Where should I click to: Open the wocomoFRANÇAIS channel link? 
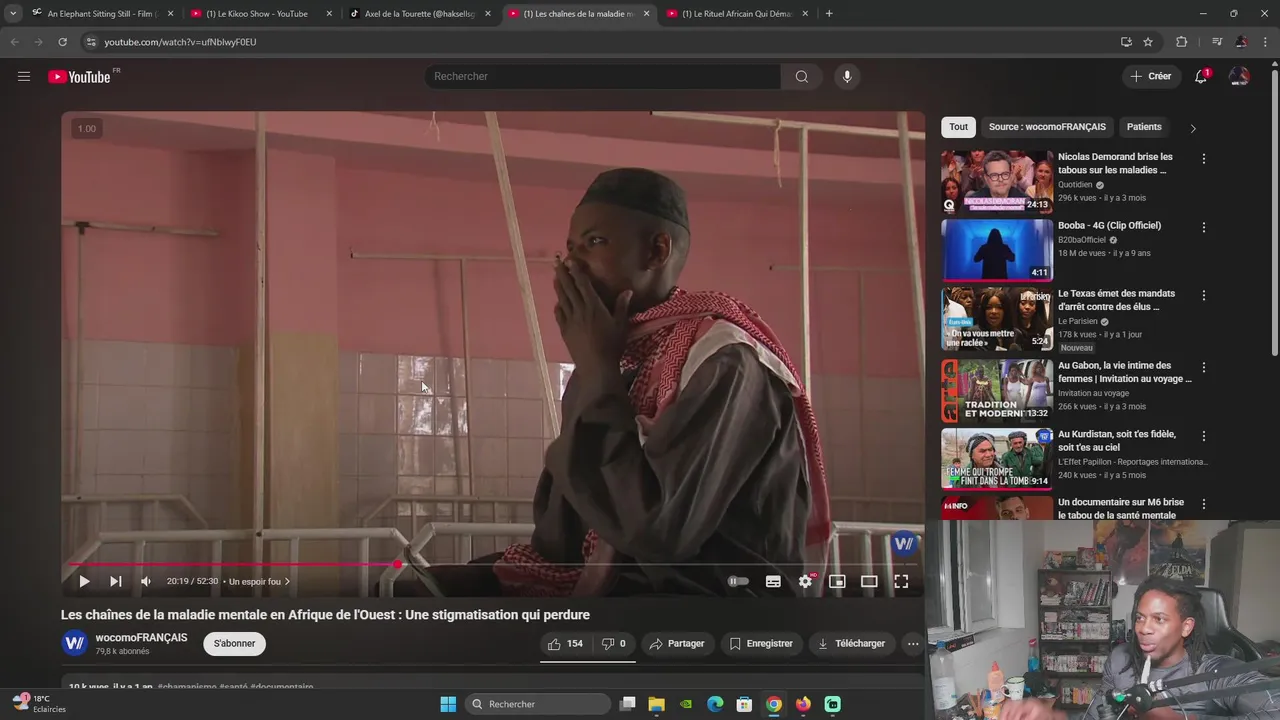tap(141, 638)
